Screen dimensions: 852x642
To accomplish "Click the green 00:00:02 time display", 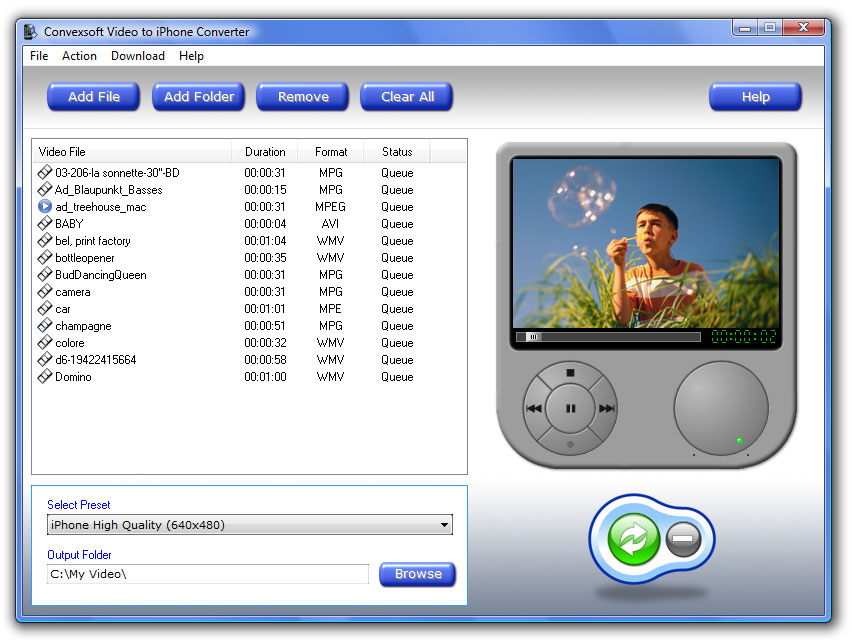I will pos(744,337).
